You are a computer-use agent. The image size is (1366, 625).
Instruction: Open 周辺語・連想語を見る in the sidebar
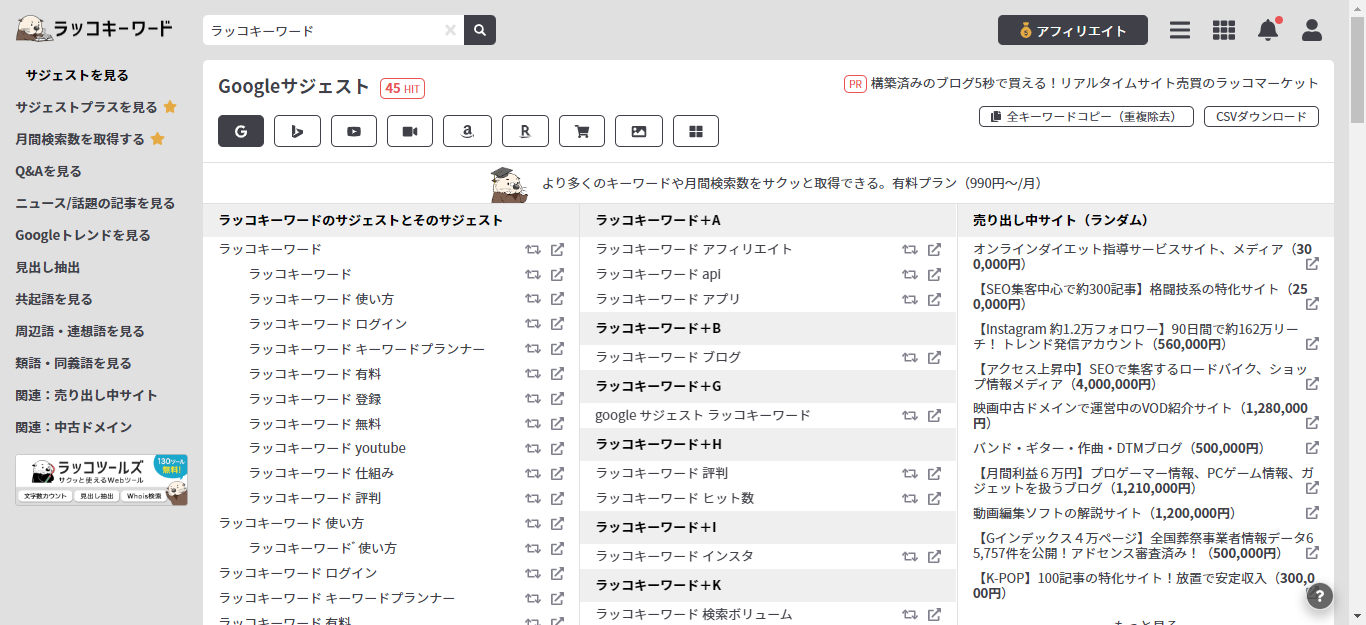pos(80,331)
